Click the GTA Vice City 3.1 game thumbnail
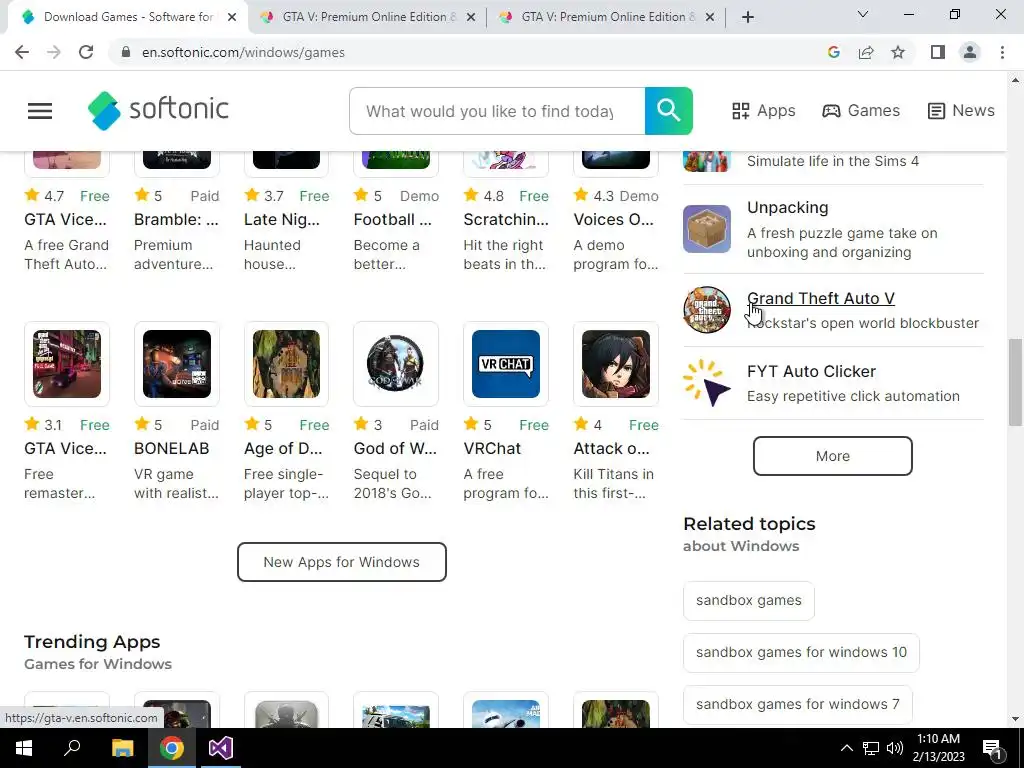This screenshot has width=1024, height=768. pos(67,364)
